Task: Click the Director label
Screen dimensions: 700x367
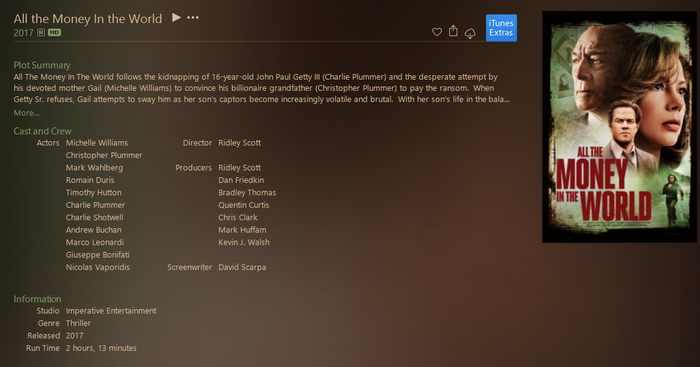Action: pyautogui.click(x=197, y=143)
